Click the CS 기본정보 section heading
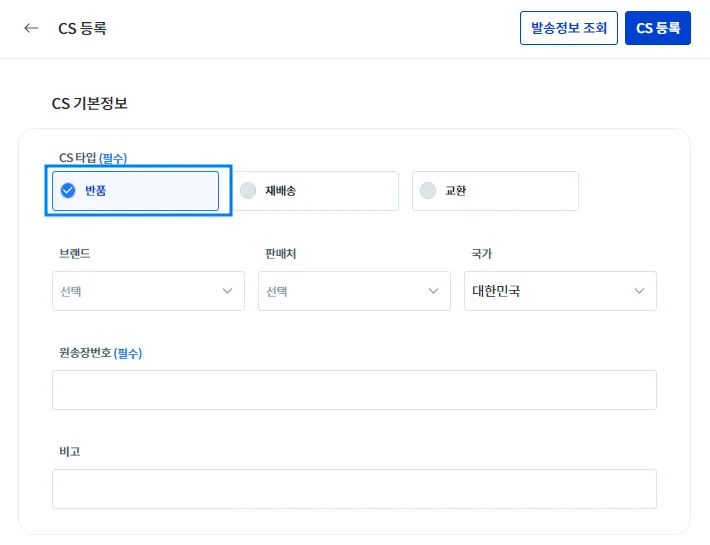This screenshot has width=710, height=545. click(89, 103)
